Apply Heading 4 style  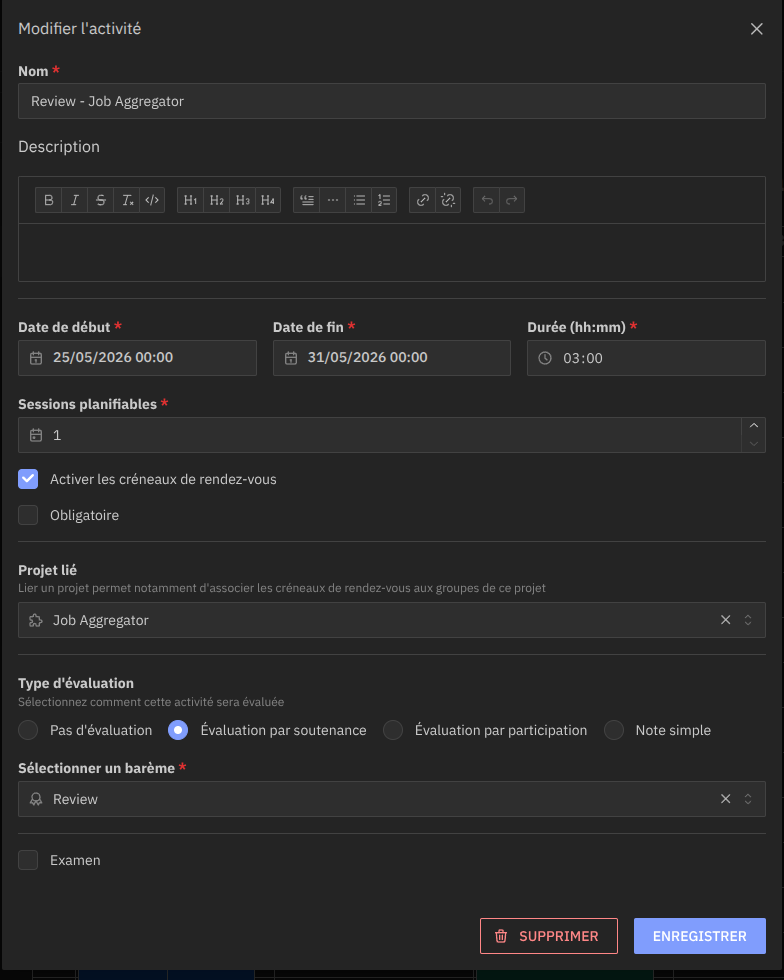[x=268, y=200]
